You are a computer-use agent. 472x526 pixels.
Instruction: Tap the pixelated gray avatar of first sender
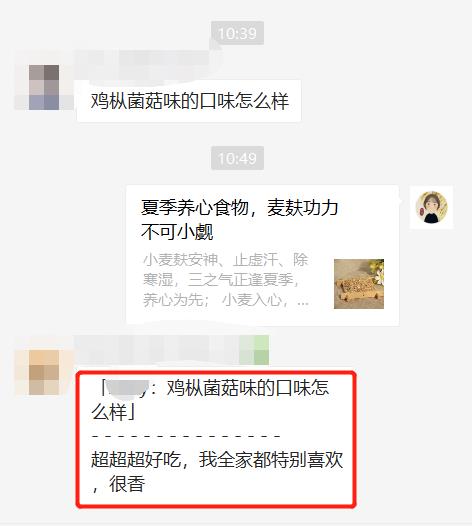(44, 87)
